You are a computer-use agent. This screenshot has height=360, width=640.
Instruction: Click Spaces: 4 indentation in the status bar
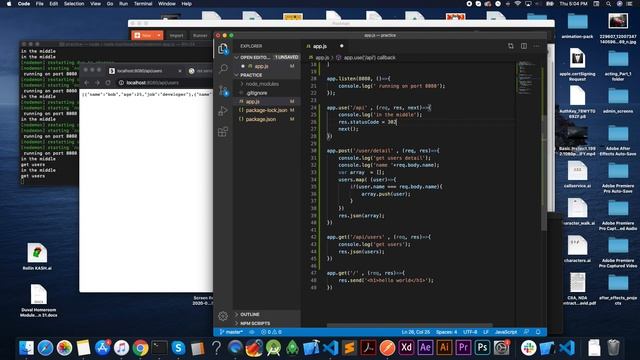(x=446, y=332)
